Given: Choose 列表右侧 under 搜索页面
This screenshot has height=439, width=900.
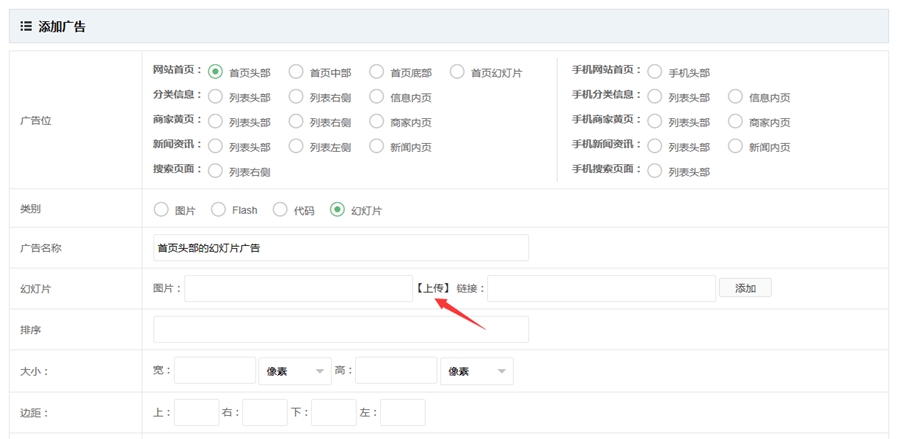Looking at the screenshot, I should 215,171.
